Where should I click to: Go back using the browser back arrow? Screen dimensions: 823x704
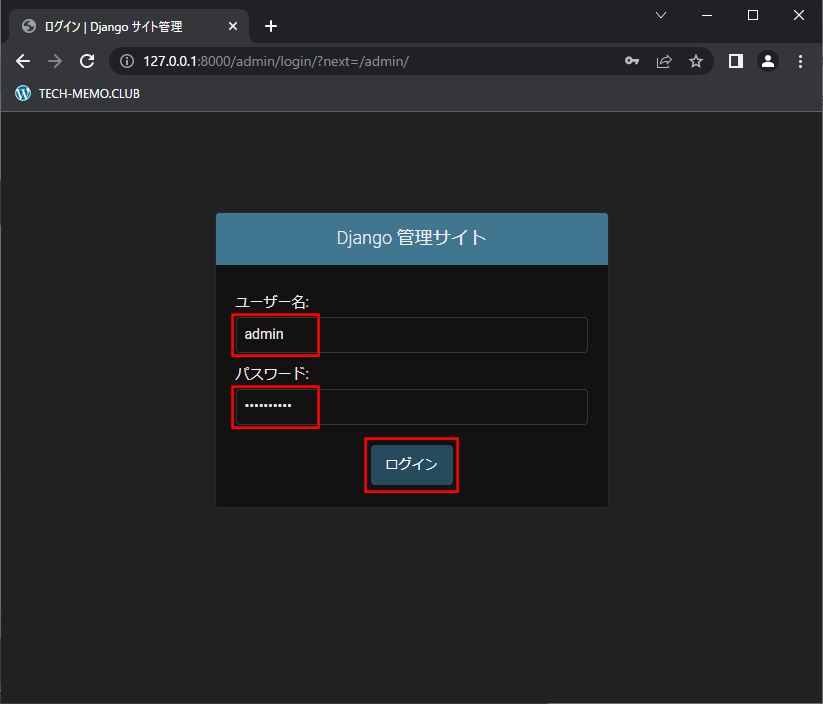[23, 61]
